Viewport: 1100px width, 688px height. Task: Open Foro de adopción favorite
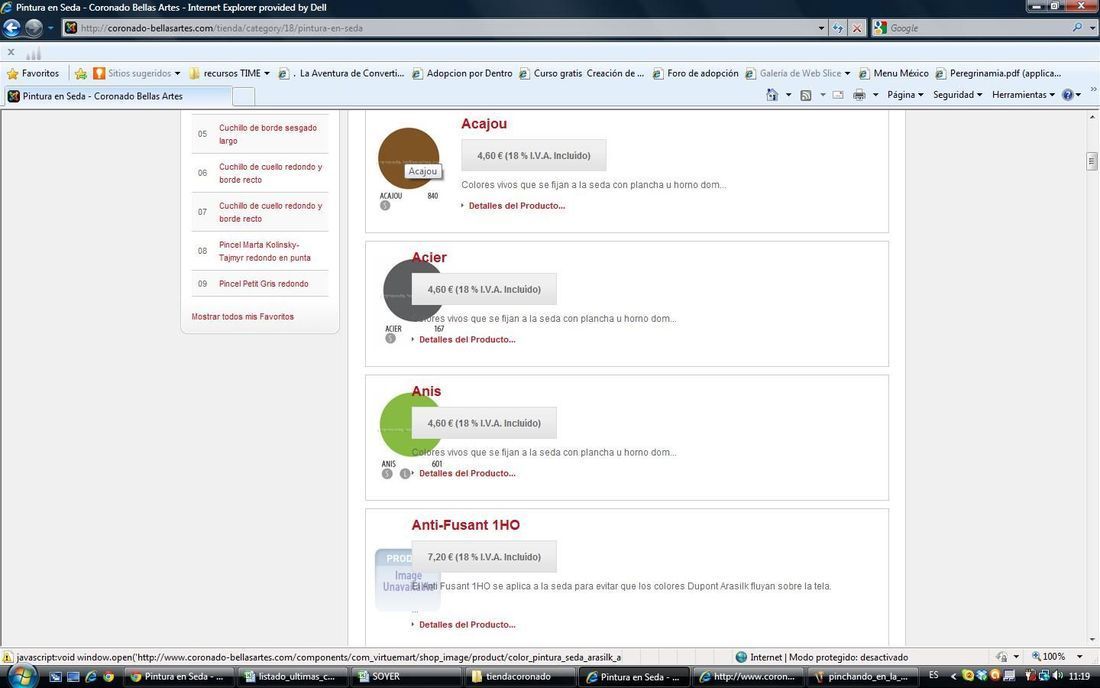pyautogui.click(x=695, y=73)
